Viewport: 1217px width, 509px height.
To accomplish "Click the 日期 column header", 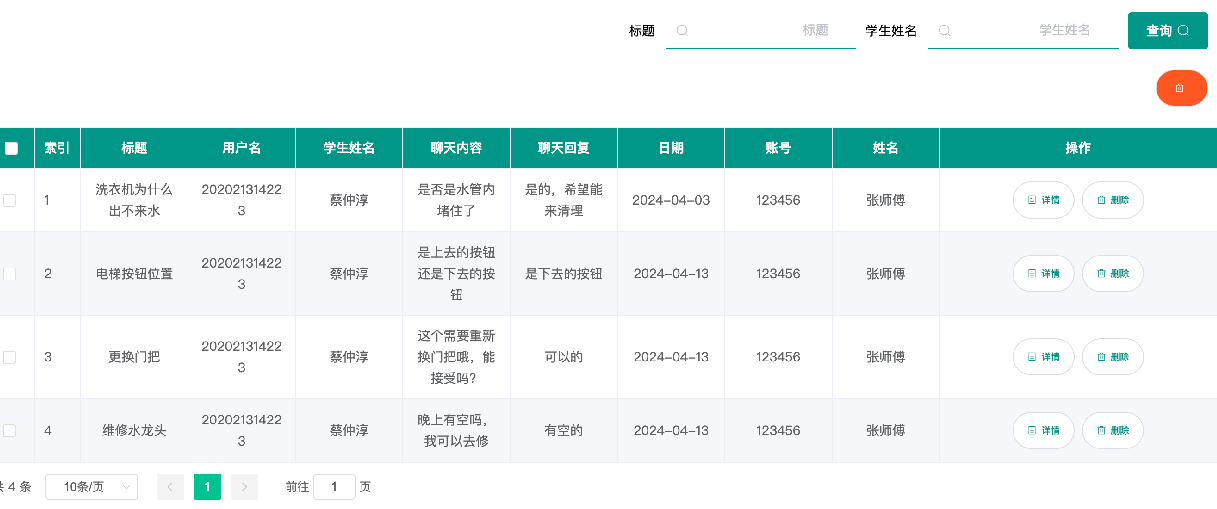I will point(671,148).
